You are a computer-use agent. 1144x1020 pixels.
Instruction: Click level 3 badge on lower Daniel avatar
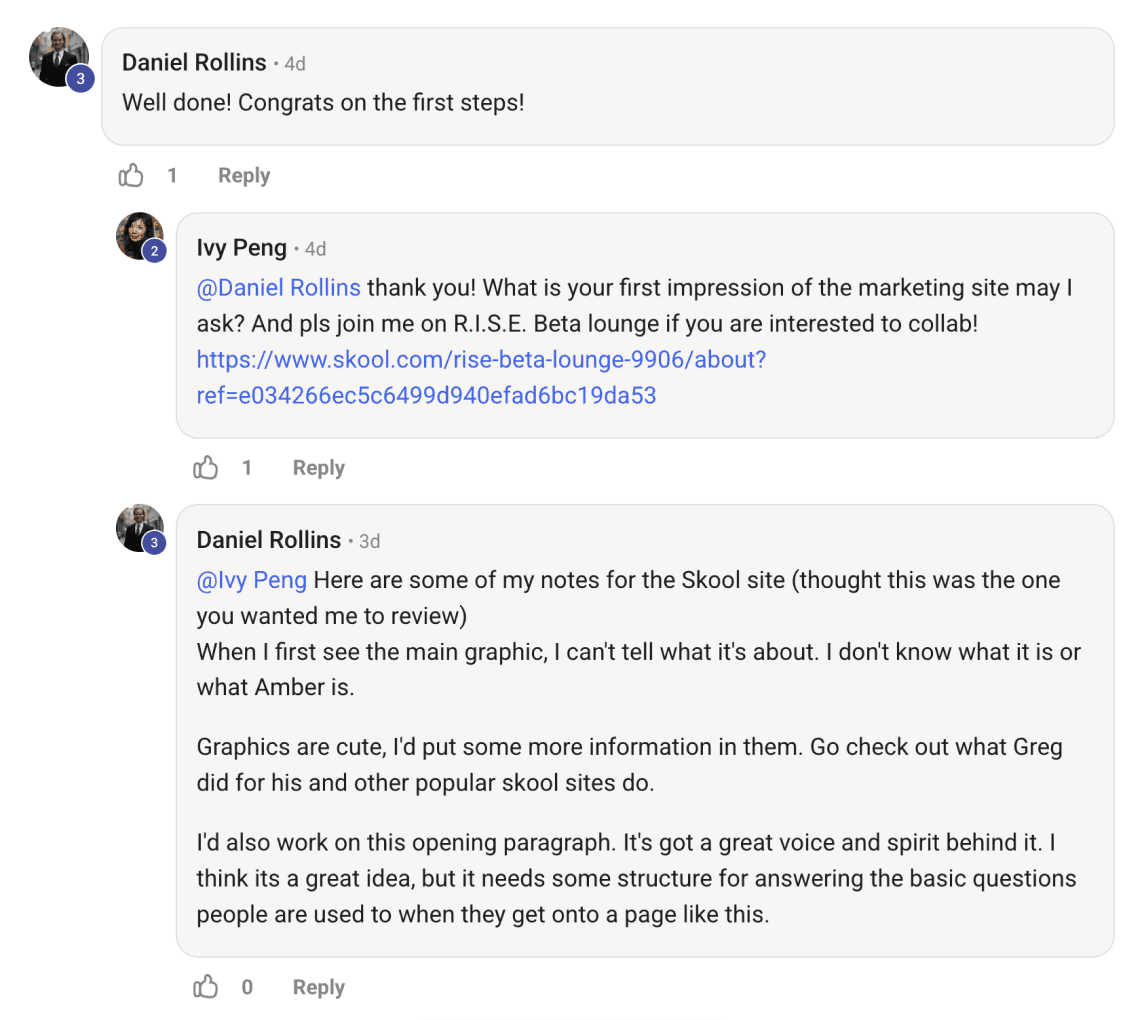pyautogui.click(x=154, y=543)
